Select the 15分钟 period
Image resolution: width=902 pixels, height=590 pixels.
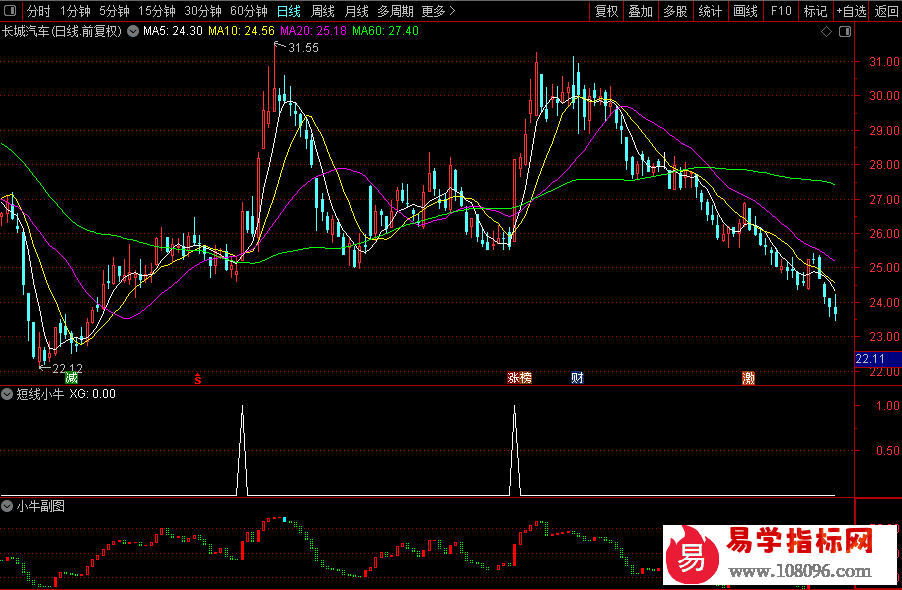click(156, 11)
